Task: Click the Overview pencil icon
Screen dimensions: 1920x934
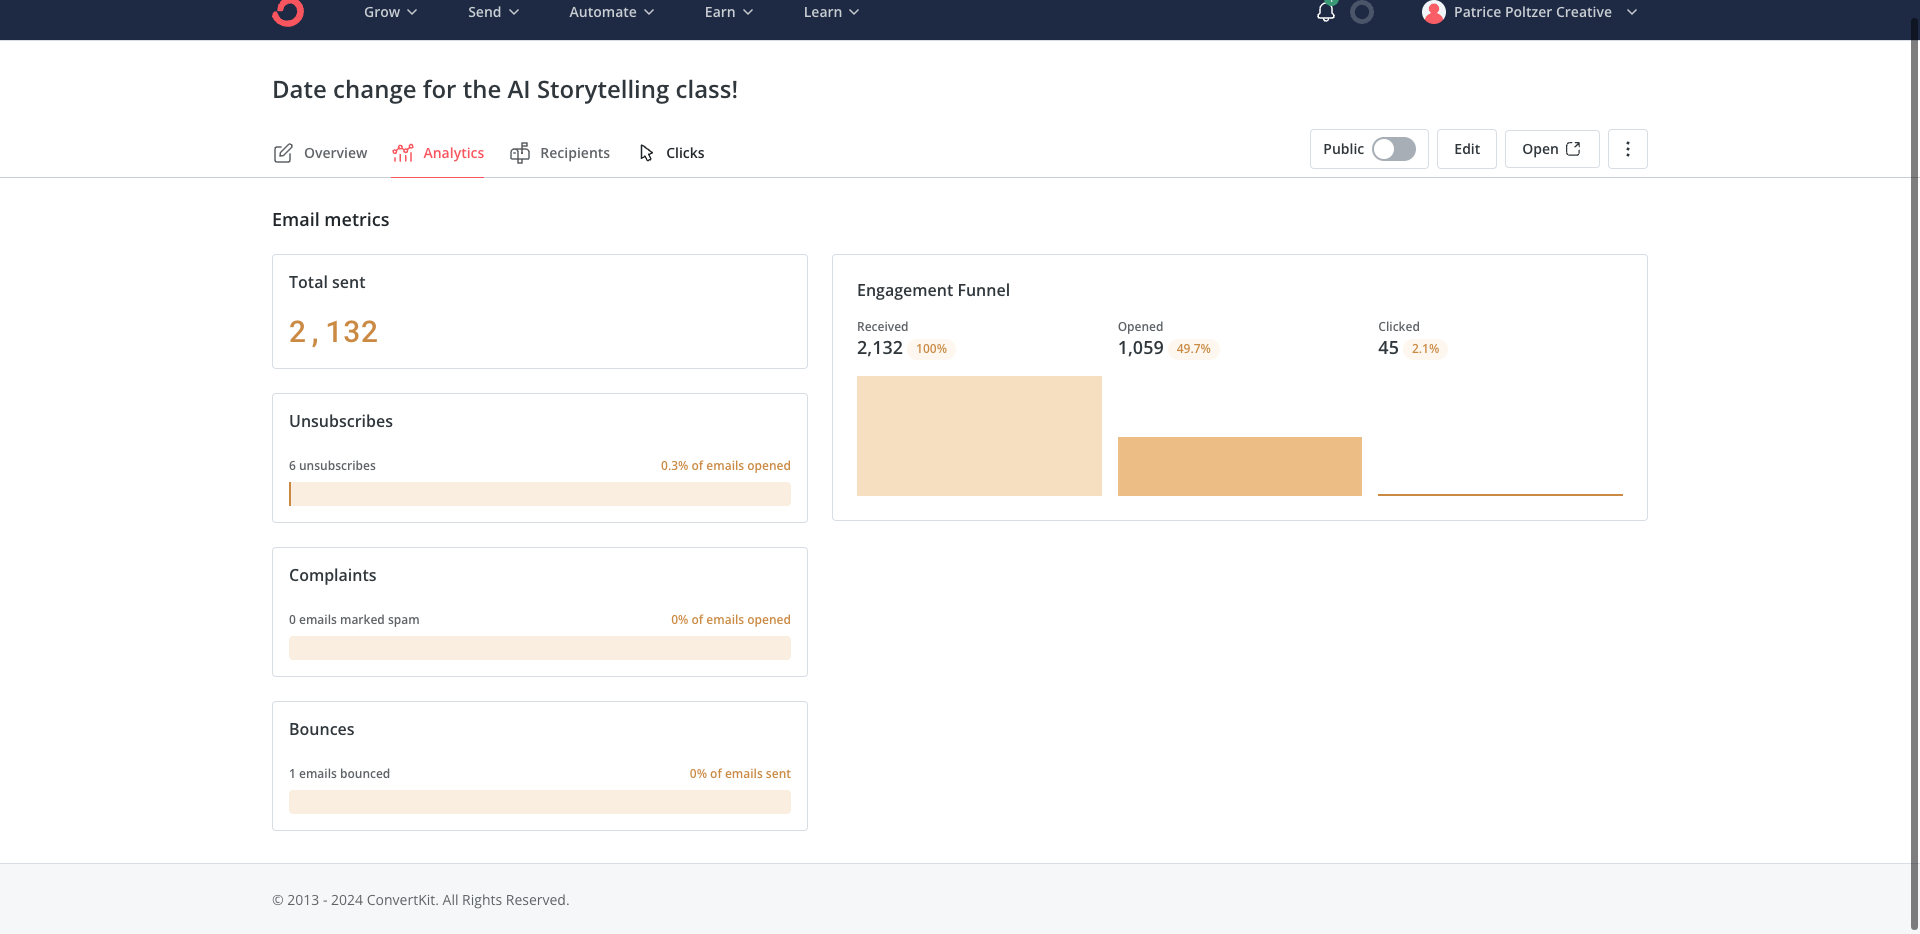Action: [x=283, y=153]
